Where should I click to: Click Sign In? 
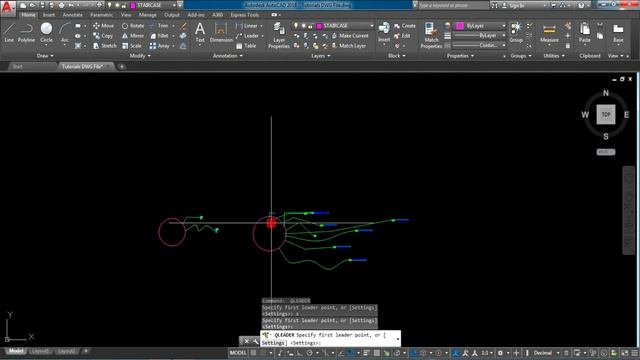coord(513,5)
